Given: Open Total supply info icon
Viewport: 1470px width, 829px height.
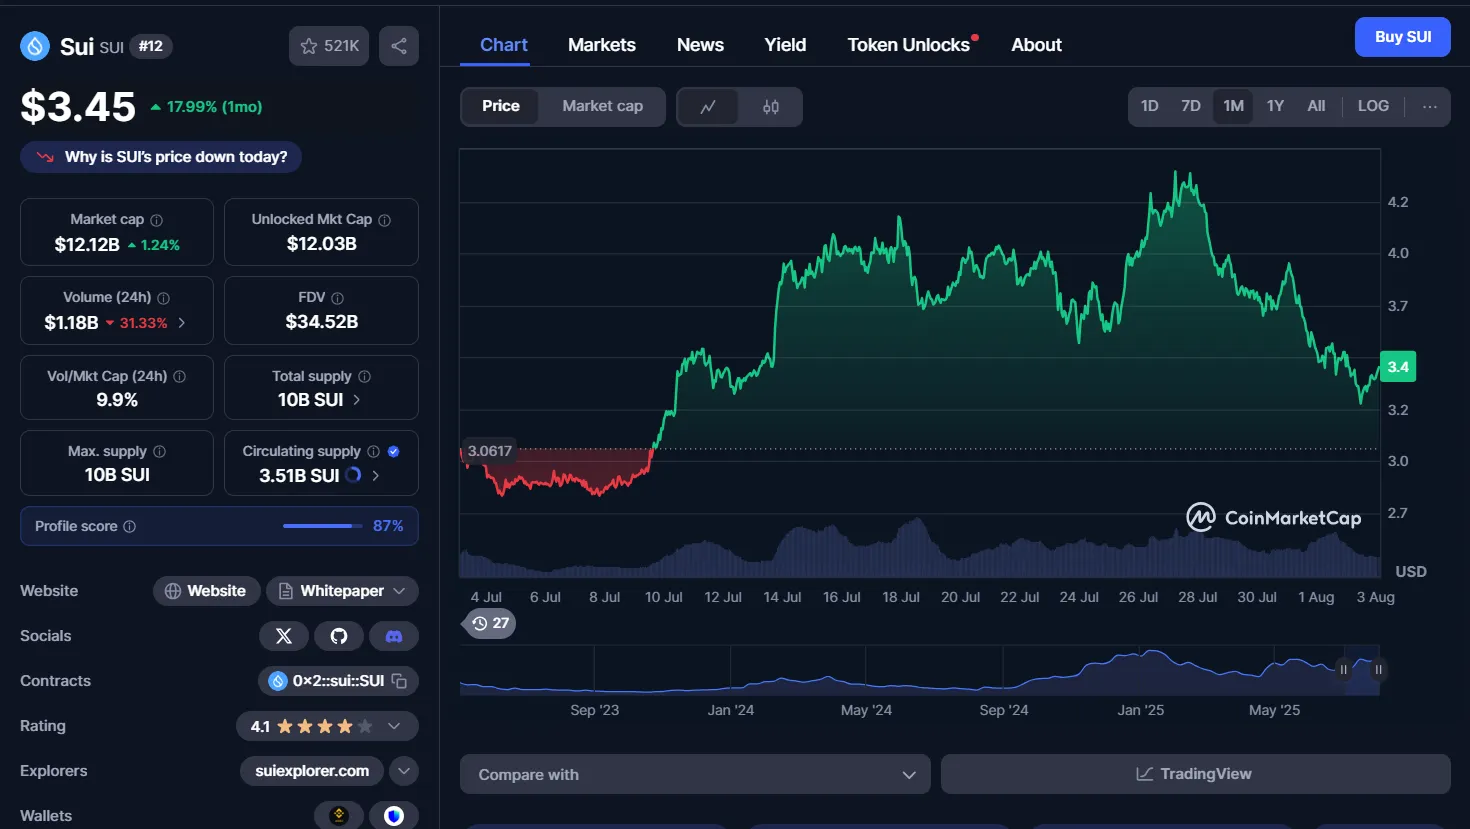Looking at the screenshot, I should tap(364, 377).
